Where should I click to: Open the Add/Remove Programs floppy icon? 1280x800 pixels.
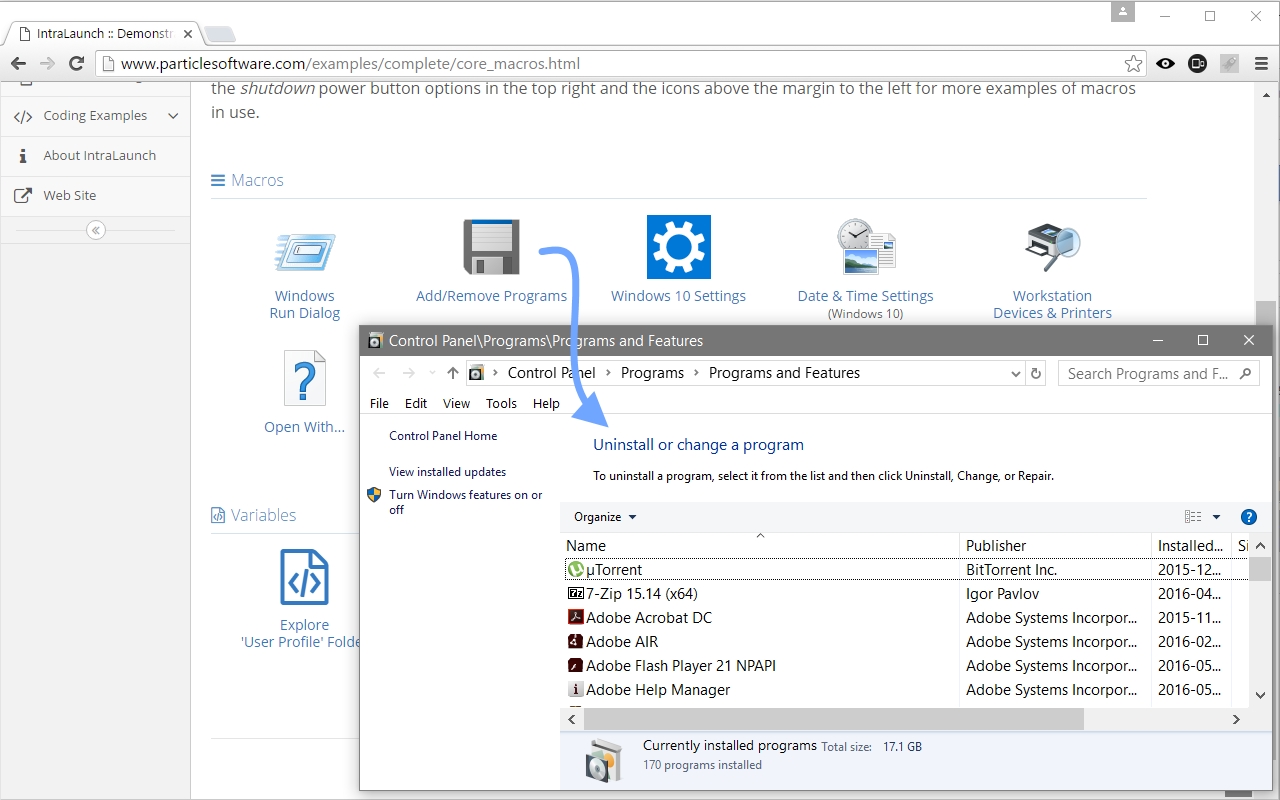[491, 247]
